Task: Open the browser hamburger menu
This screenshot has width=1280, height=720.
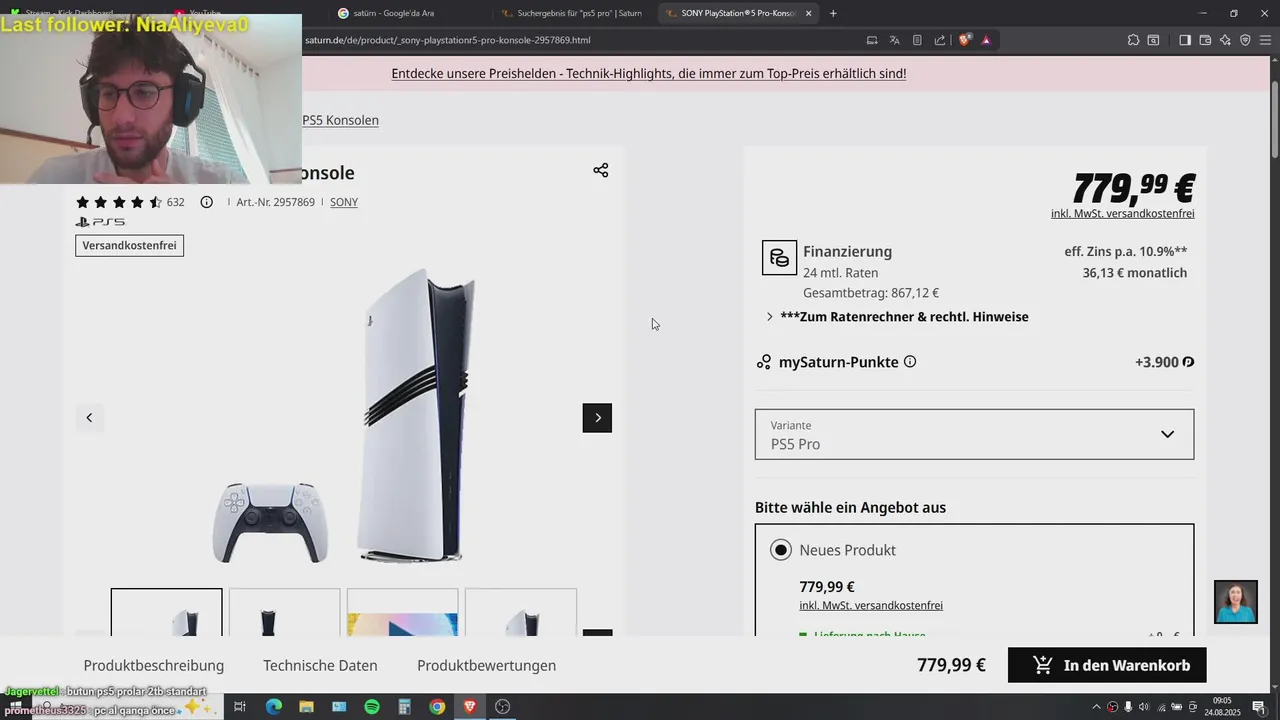Action: (x=1265, y=40)
